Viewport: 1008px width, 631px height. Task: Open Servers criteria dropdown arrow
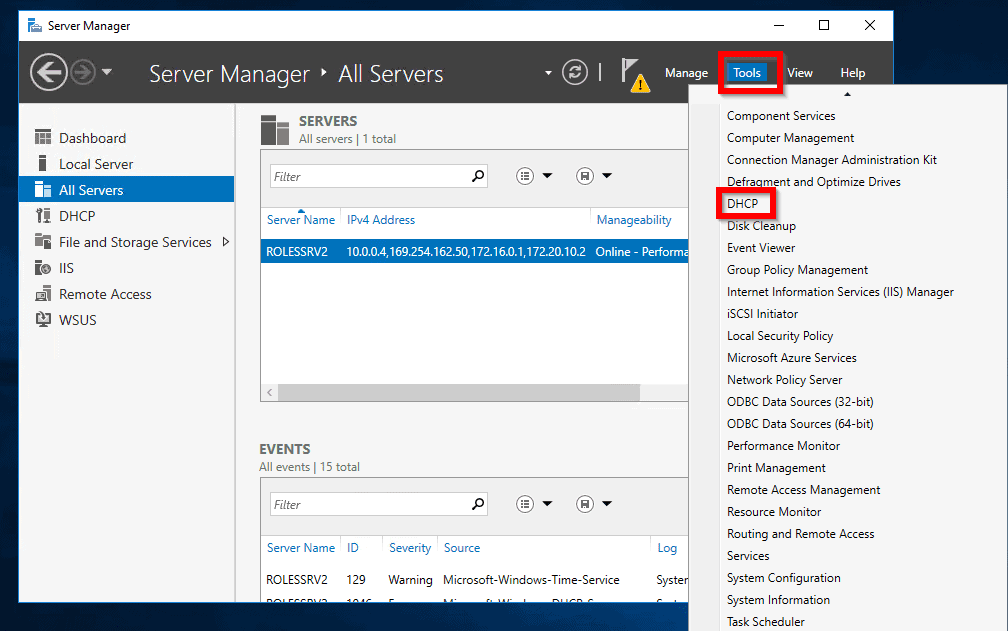coord(547,175)
